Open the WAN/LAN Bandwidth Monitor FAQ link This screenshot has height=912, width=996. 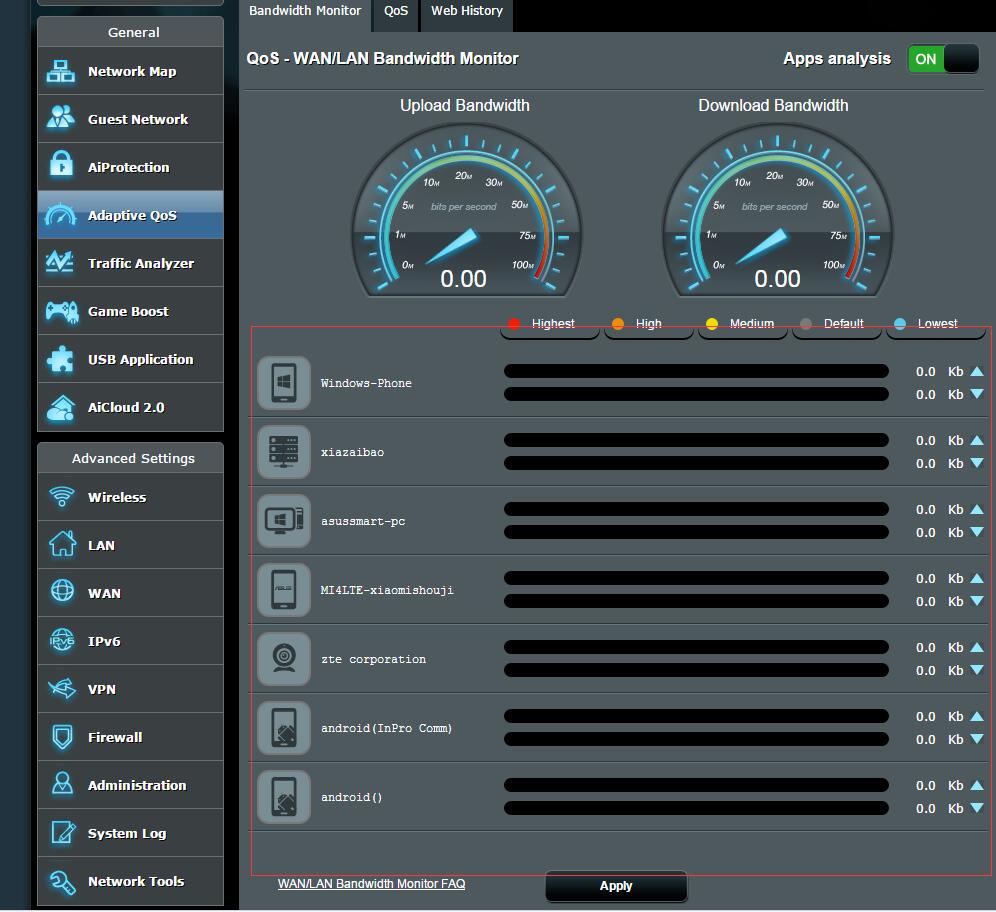(372, 883)
